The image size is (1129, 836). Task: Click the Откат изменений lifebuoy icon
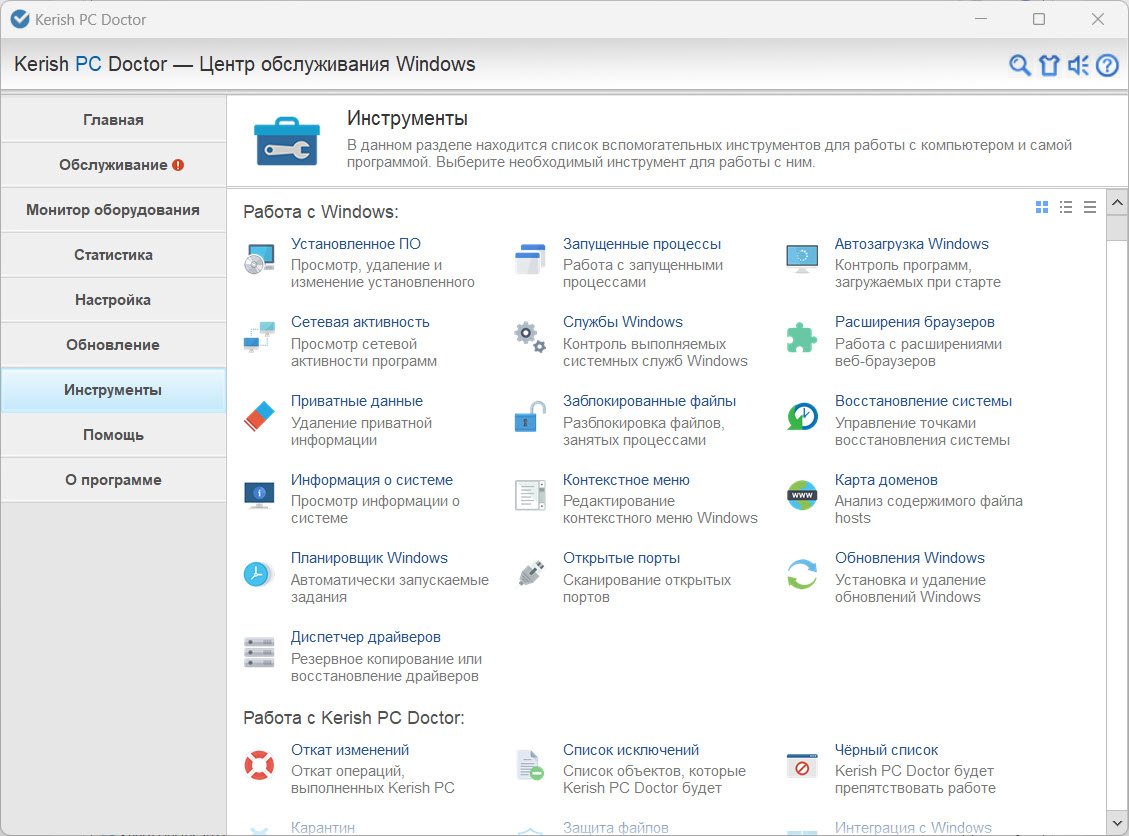(x=259, y=766)
